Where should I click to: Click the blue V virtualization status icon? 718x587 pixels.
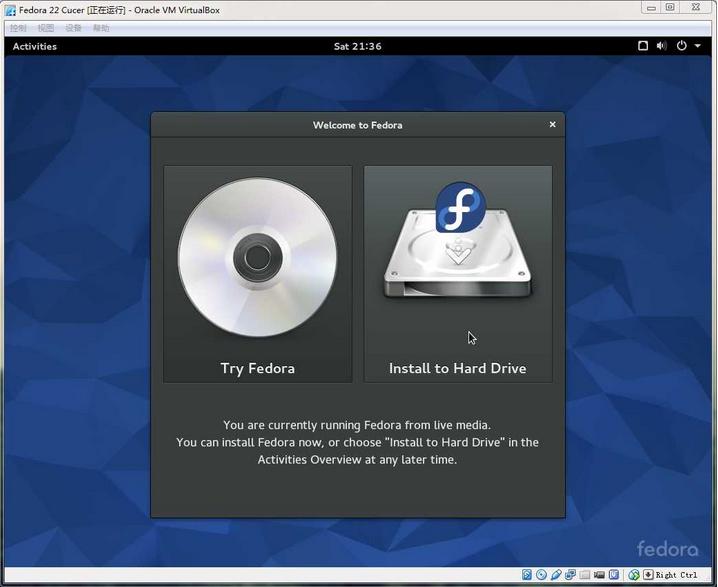pos(614,575)
